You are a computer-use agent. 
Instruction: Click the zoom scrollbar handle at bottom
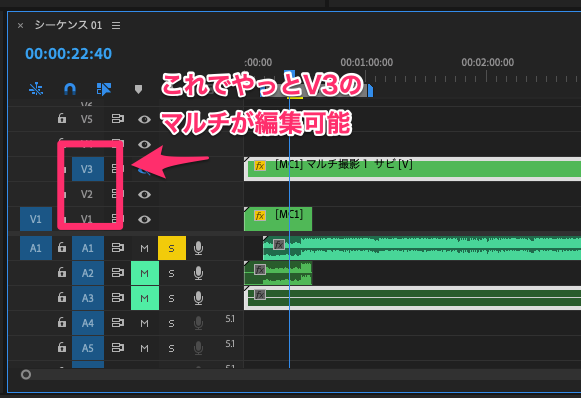[26, 374]
